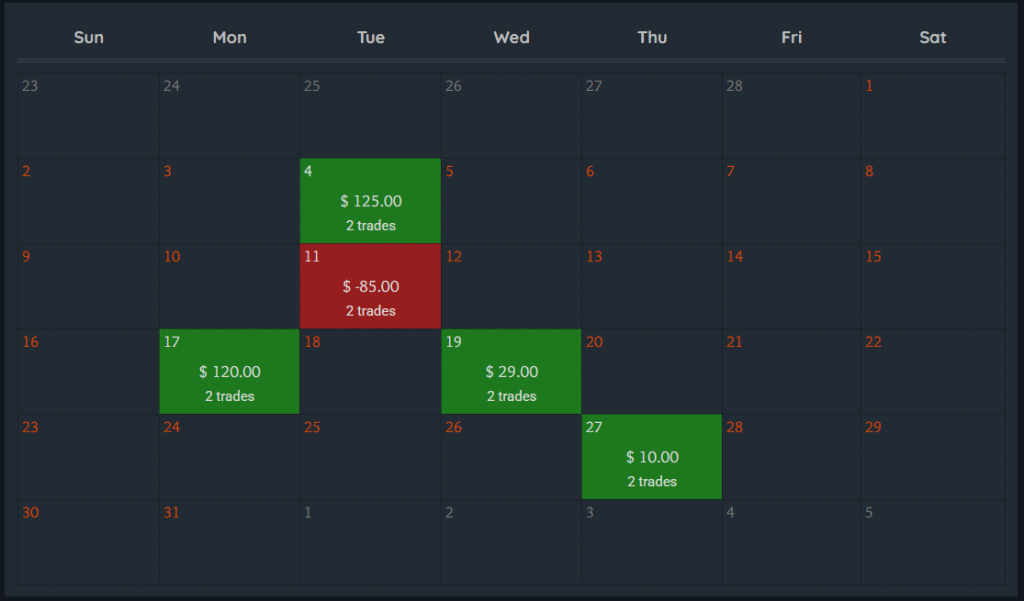The image size is (1024, 601).
Task: Click the $29.00 day on the 19th
Action: pos(511,372)
